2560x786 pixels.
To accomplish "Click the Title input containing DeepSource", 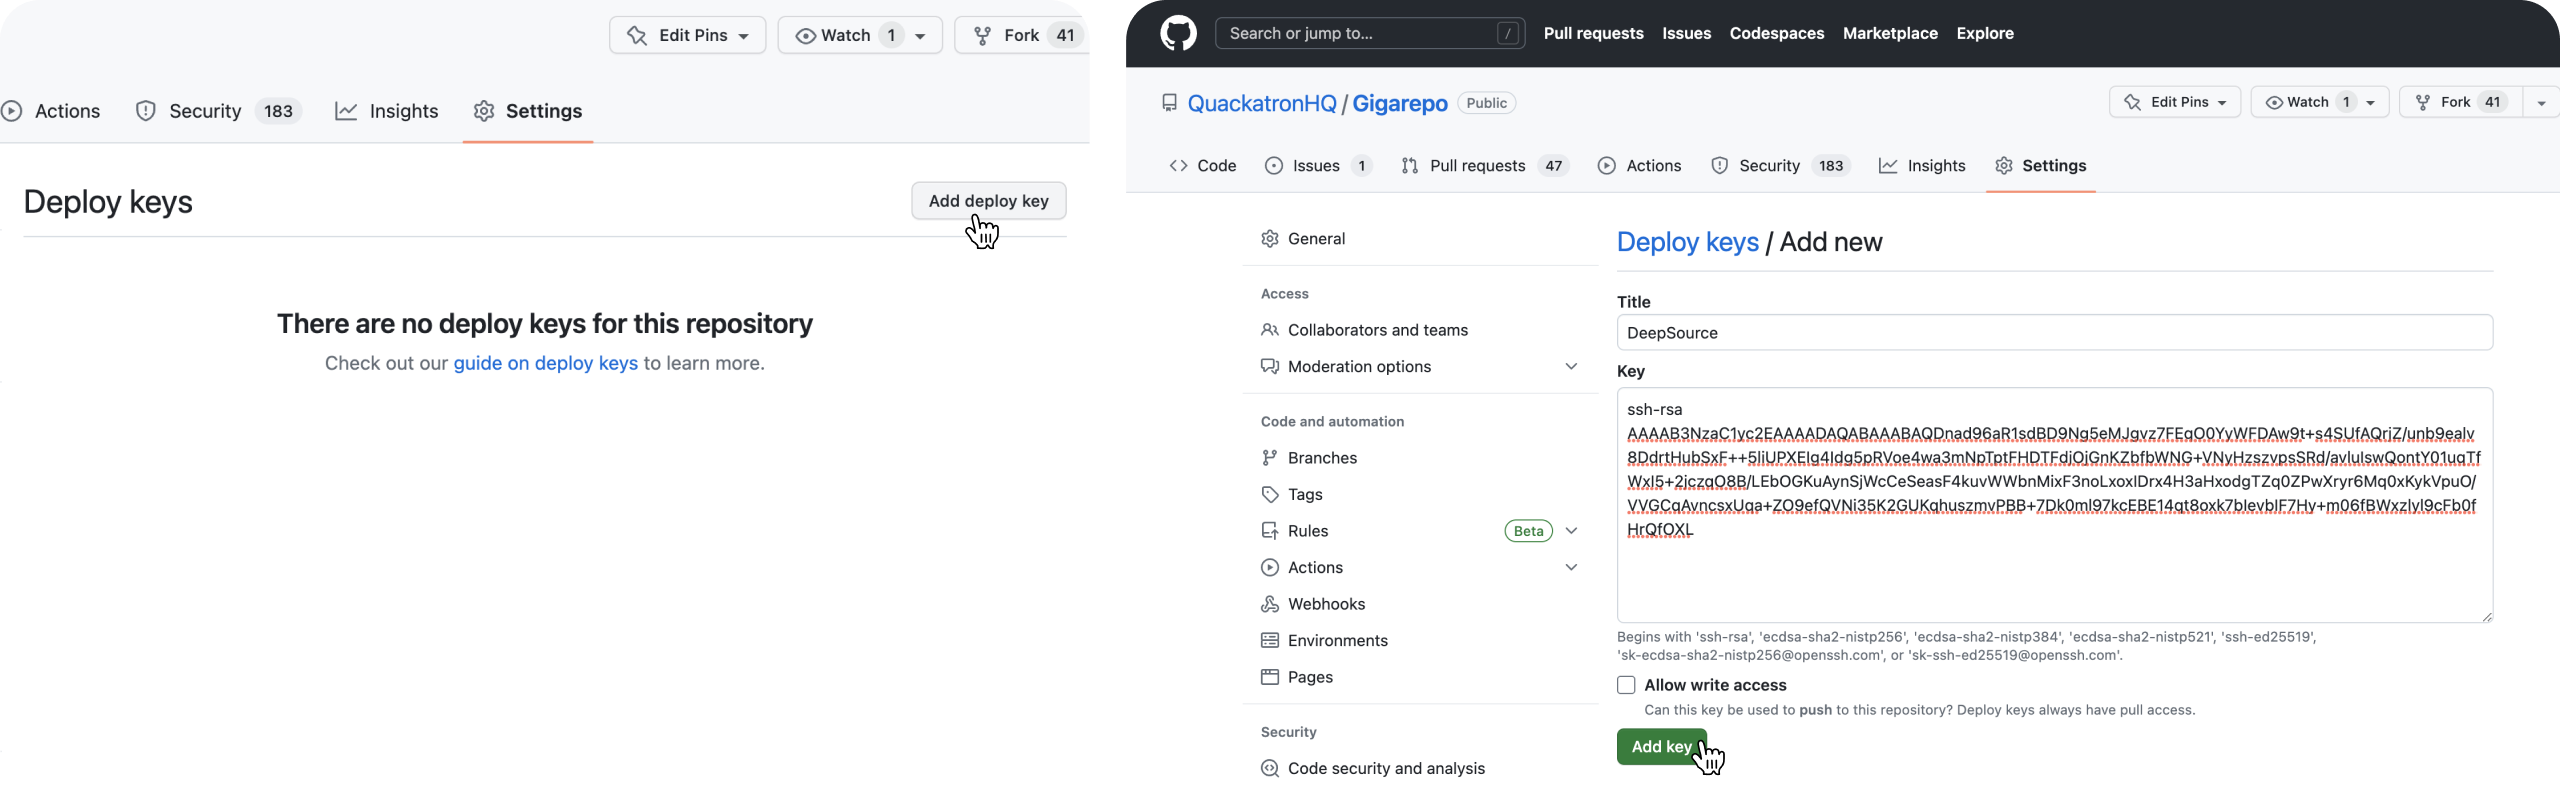I will point(2054,333).
